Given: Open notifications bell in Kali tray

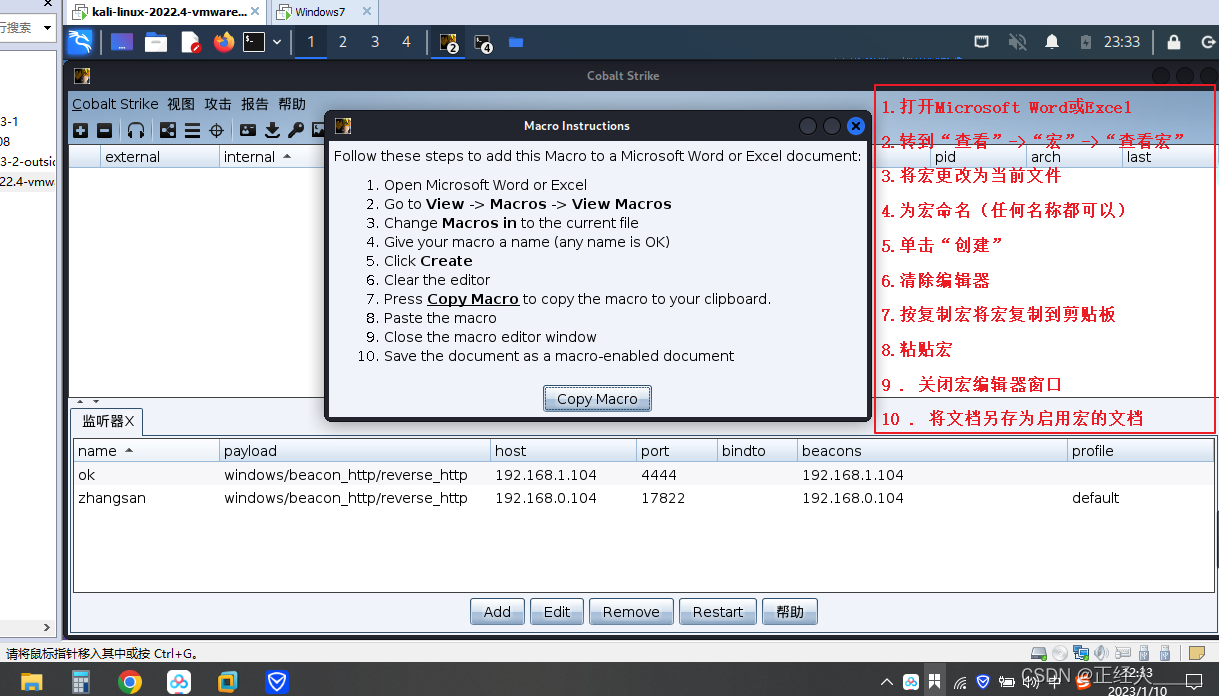Looking at the screenshot, I should tap(1052, 42).
